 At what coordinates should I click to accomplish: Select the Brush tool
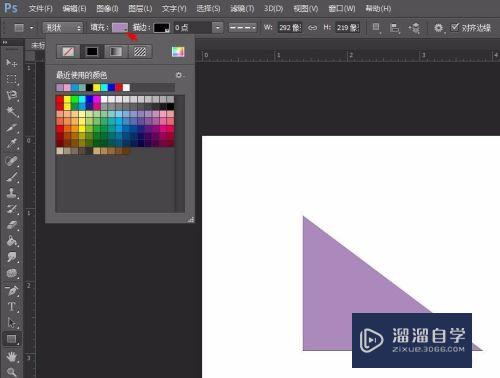click(x=11, y=176)
